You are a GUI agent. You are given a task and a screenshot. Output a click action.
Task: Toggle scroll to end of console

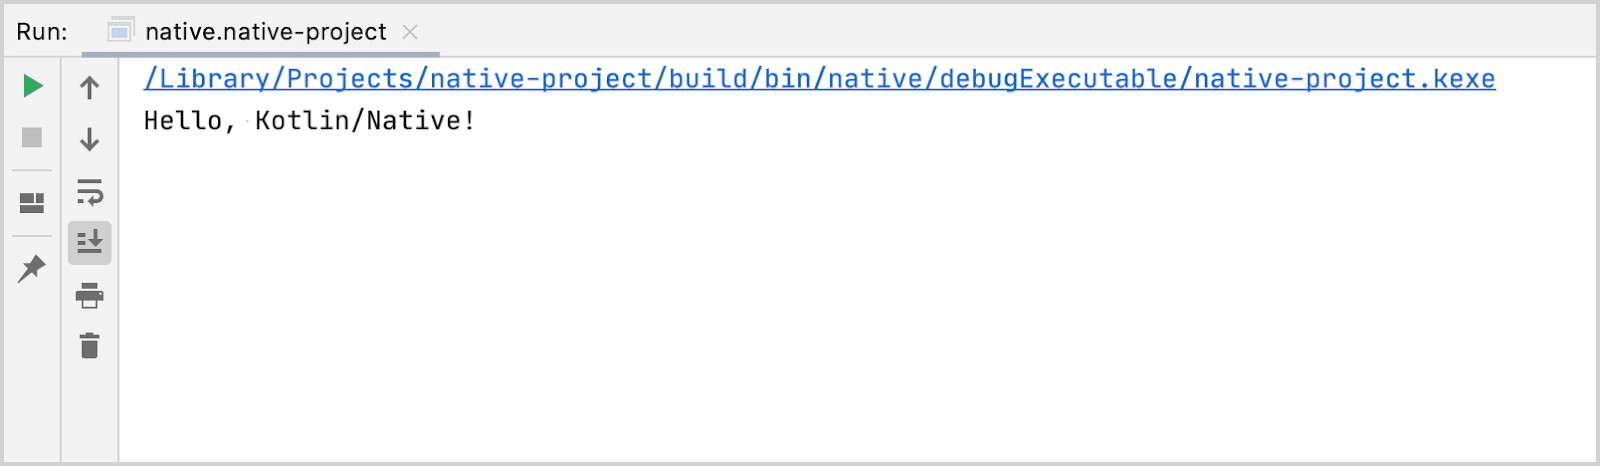(x=89, y=242)
